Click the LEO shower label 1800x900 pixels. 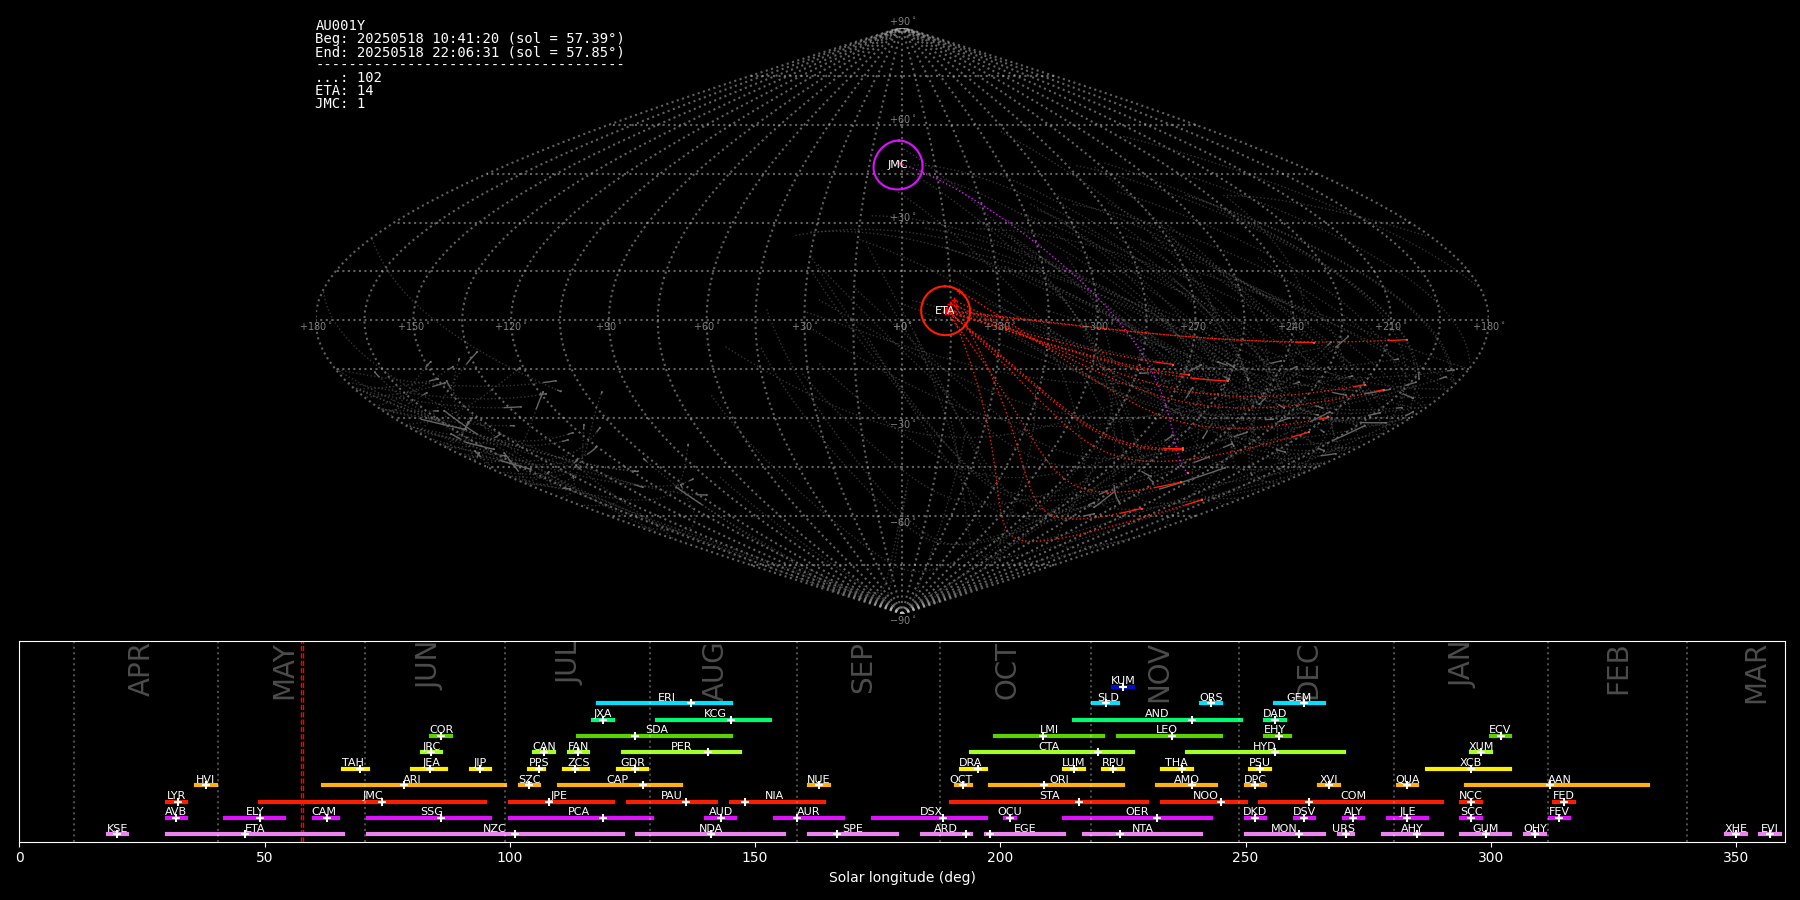coord(1167,730)
